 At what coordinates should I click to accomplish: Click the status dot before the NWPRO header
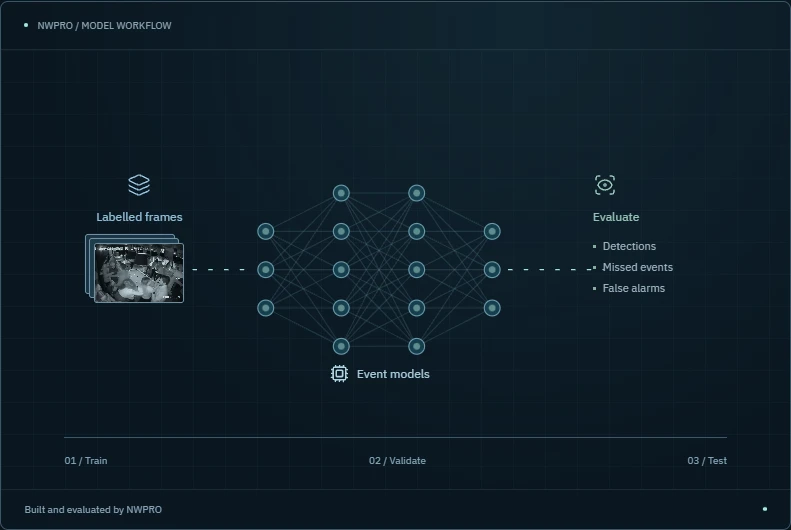tap(26, 25)
